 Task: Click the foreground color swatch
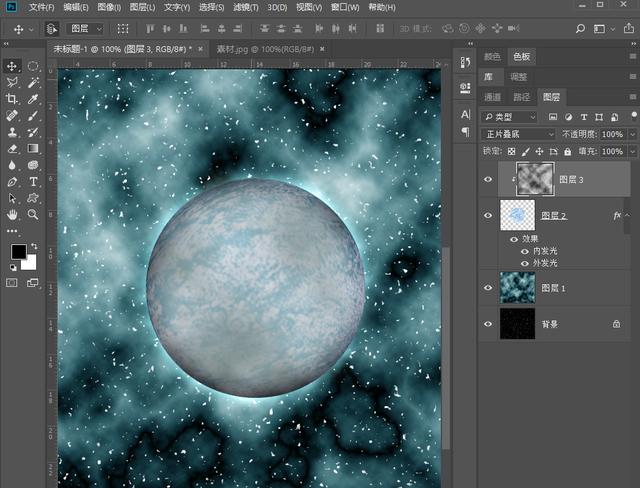click(18, 251)
